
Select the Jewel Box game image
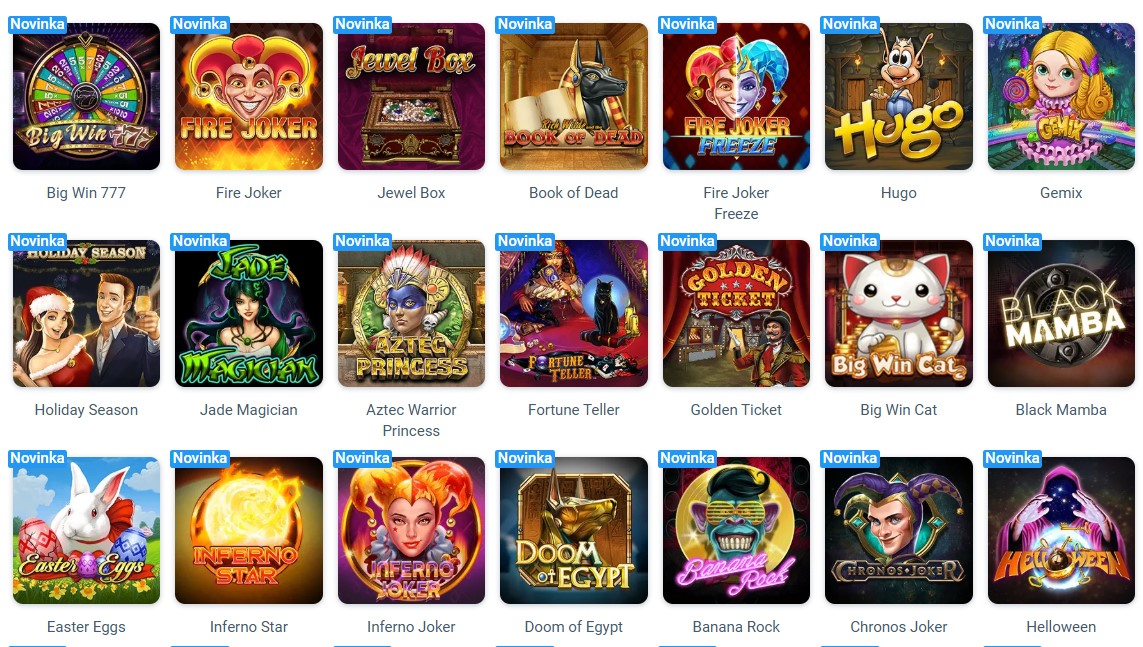point(411,96)
